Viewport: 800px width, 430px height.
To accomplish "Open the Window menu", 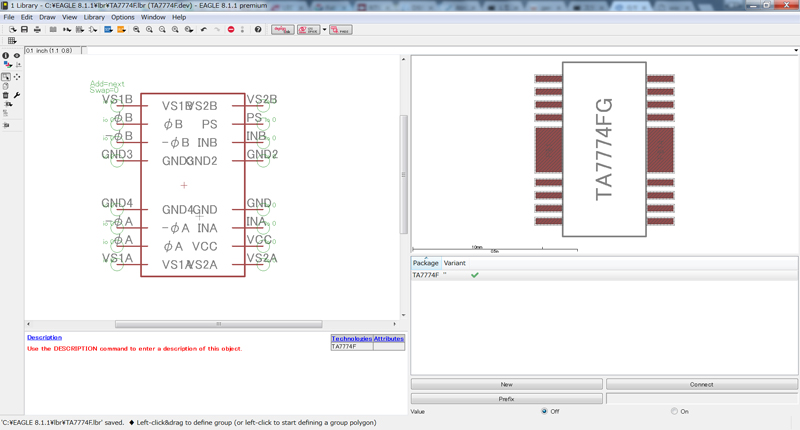I will coord(153,17).
